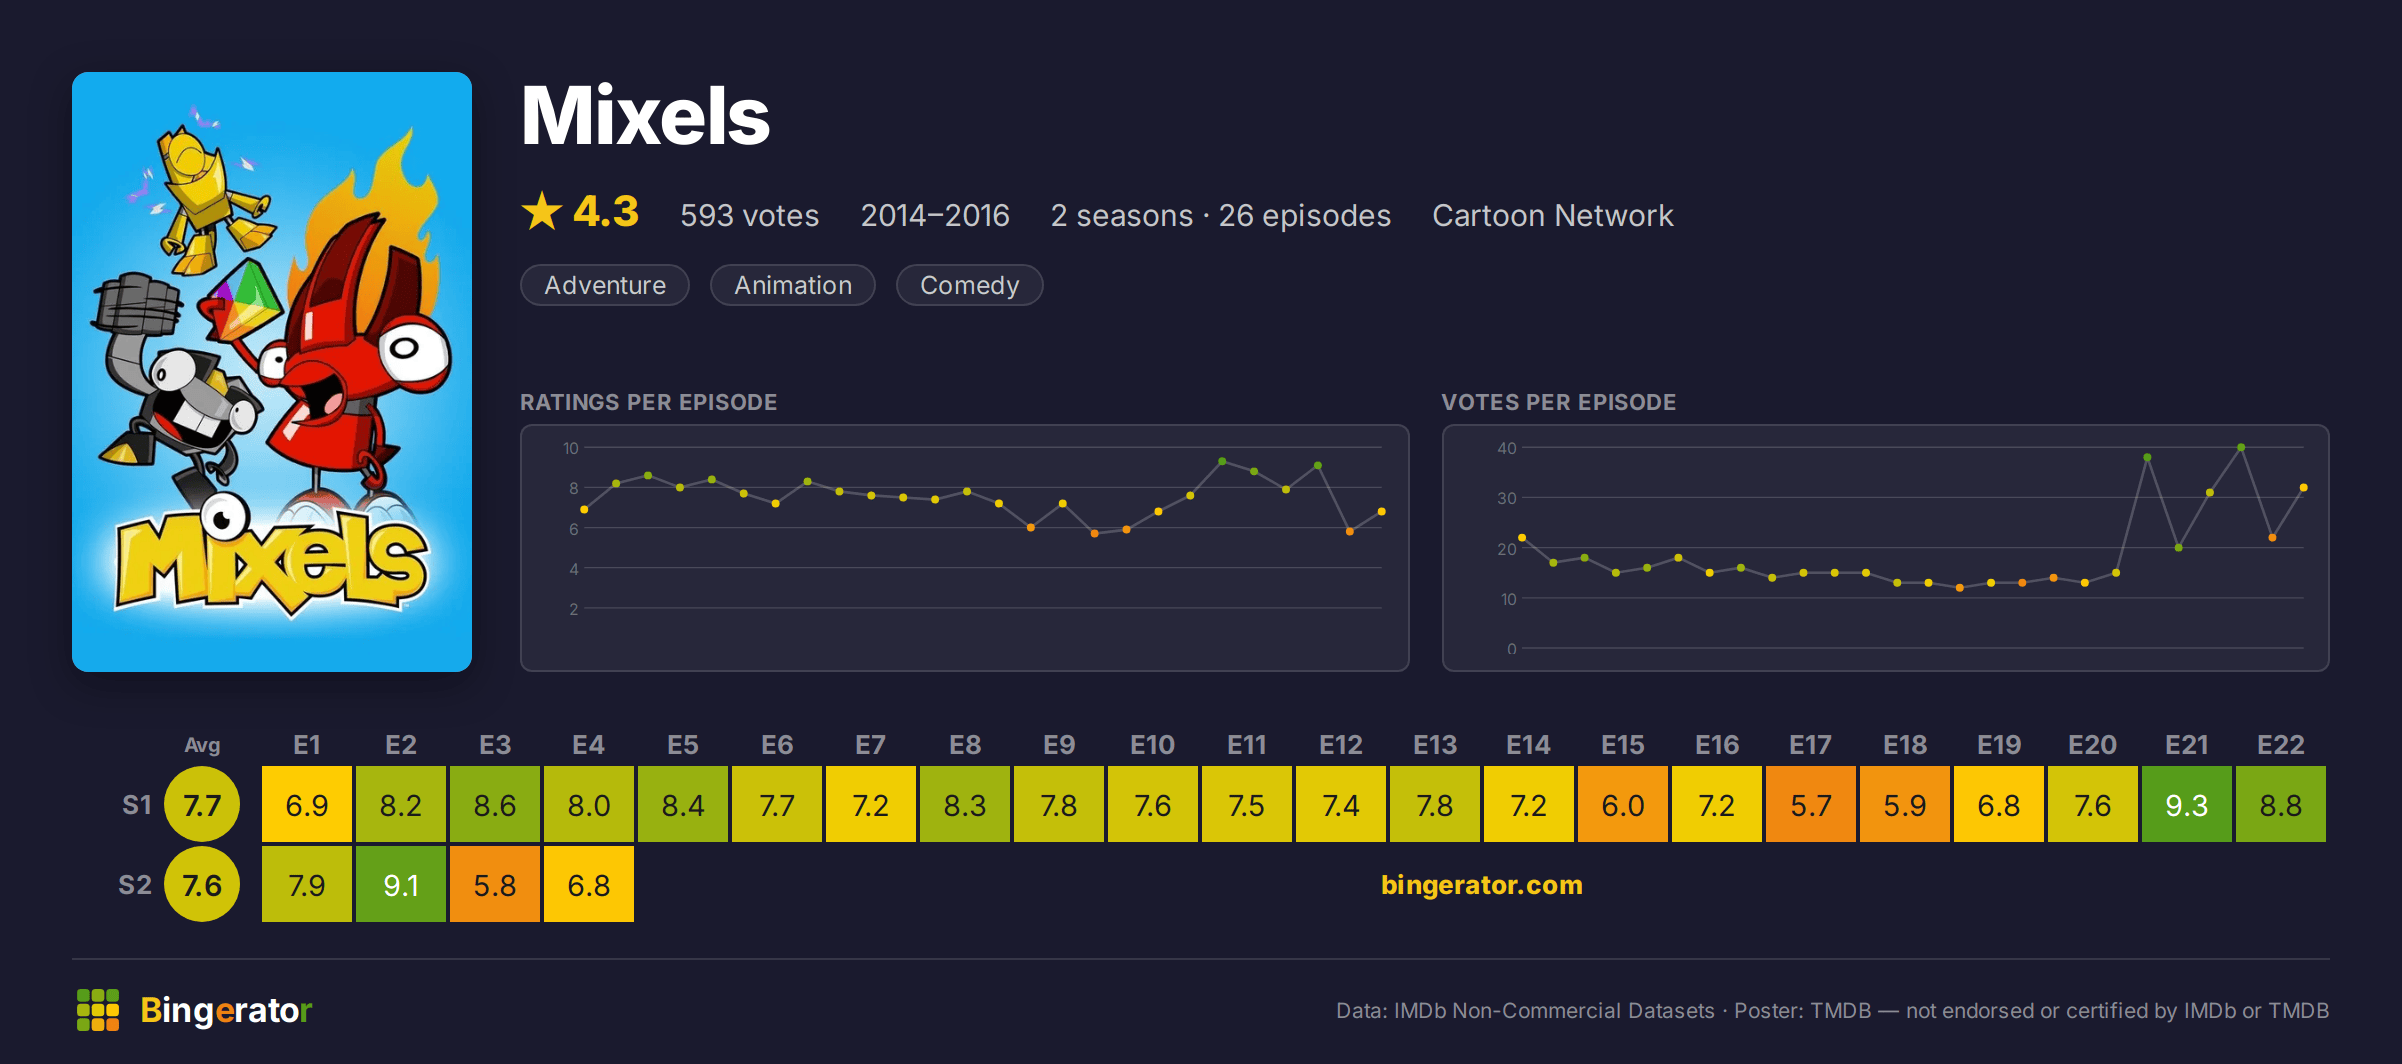Click the yellow star rating icon
2402x1064 pixels.
pyautogui.click(x=542, y=212)
